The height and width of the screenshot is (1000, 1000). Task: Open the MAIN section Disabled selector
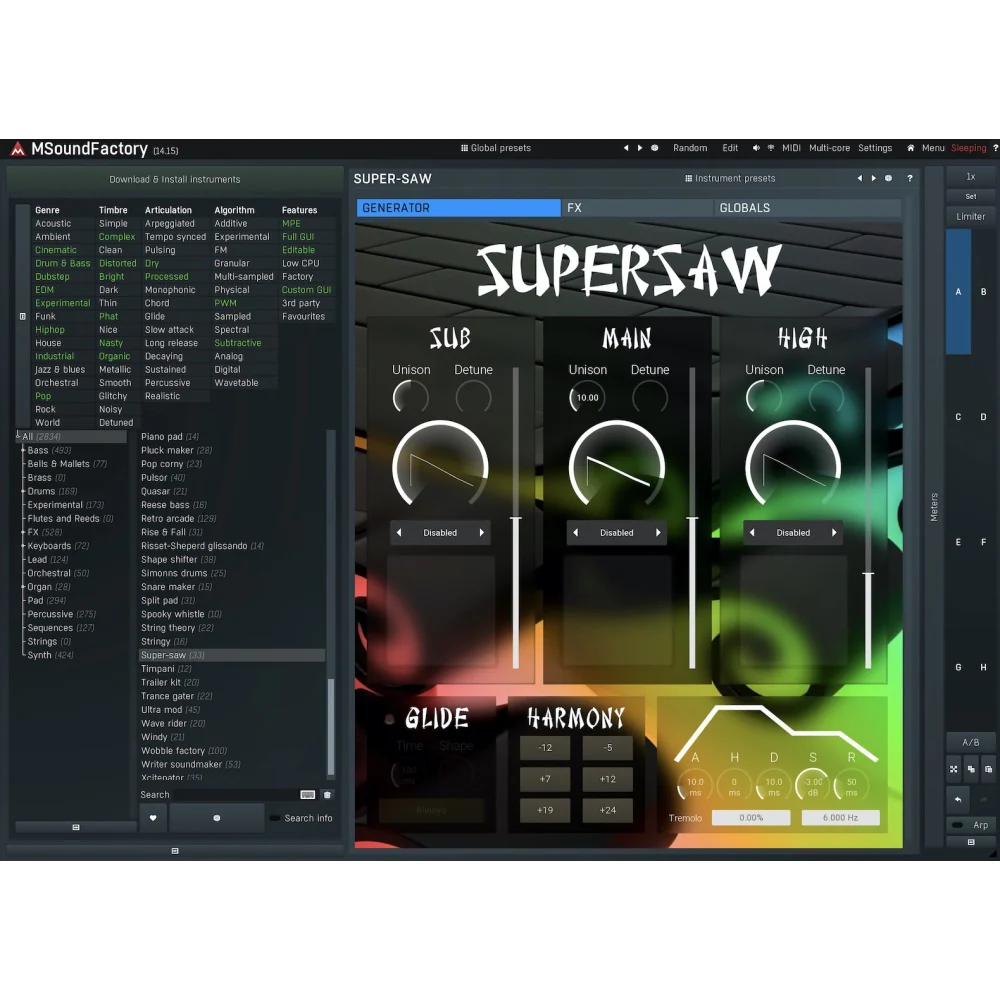617,533
